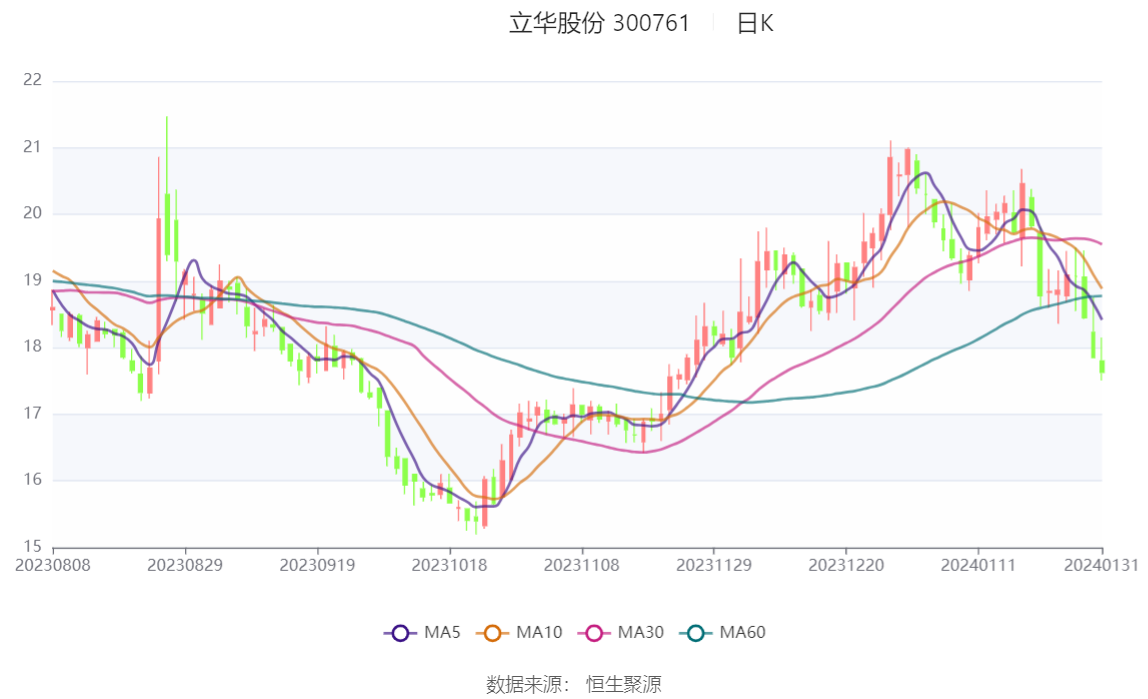This screenshot has width=1148, height=699.
Task: Click the 22 price level on y-axis
Action: click(32, 80)
